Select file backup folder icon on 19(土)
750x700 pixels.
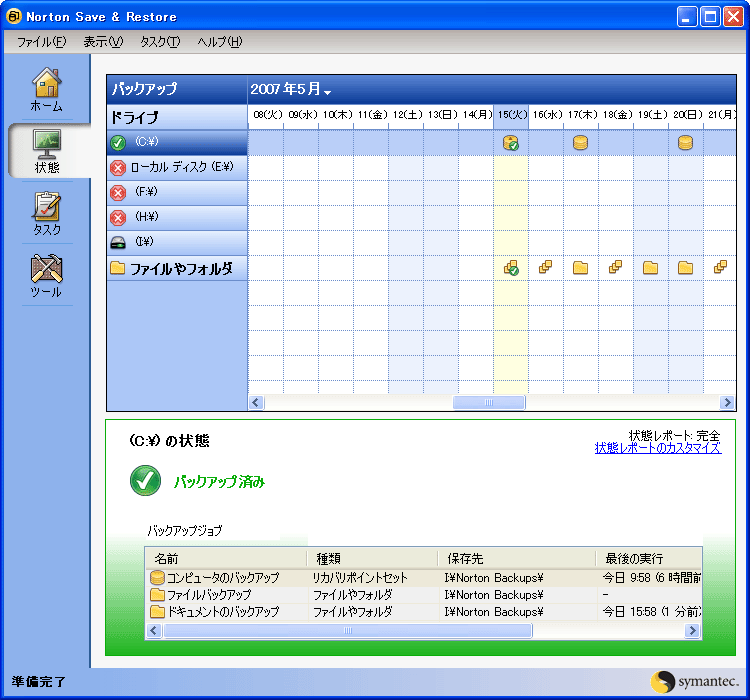tap(650, 267)
